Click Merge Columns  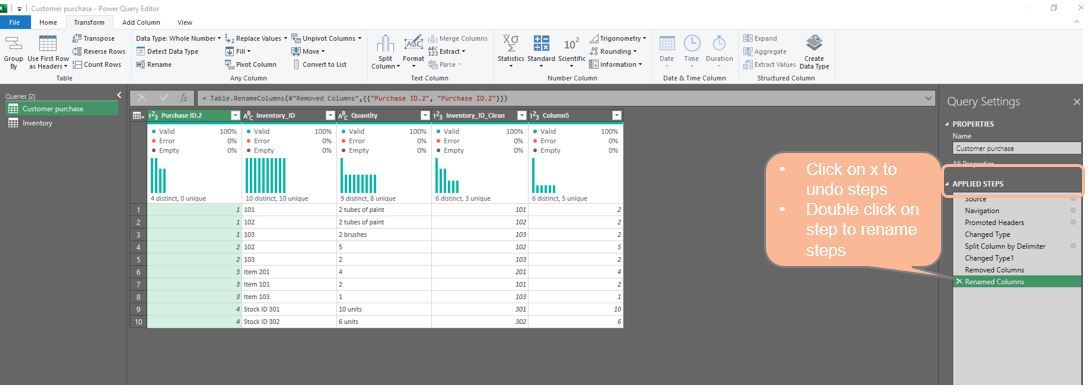point(458,38)
